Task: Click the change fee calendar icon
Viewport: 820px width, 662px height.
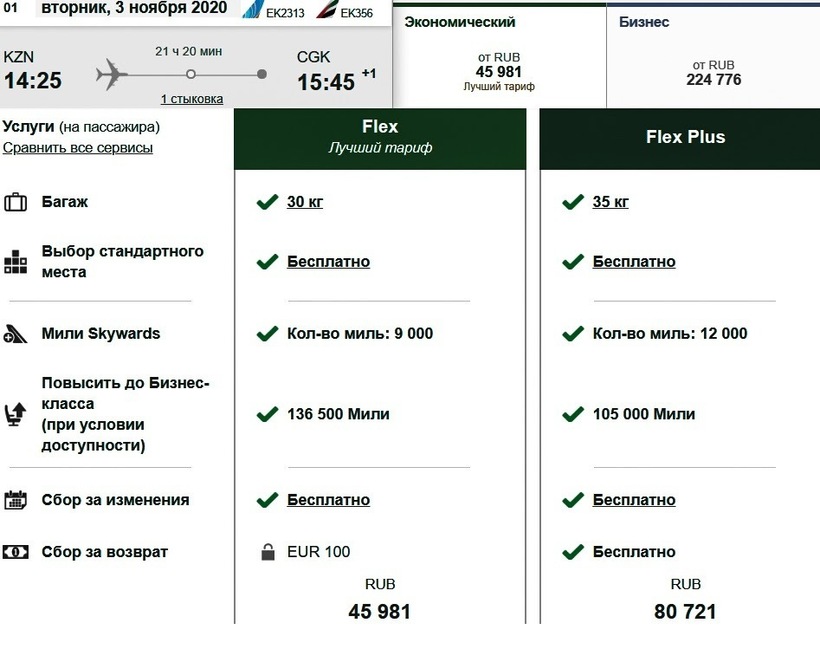Action: (15, 500)
